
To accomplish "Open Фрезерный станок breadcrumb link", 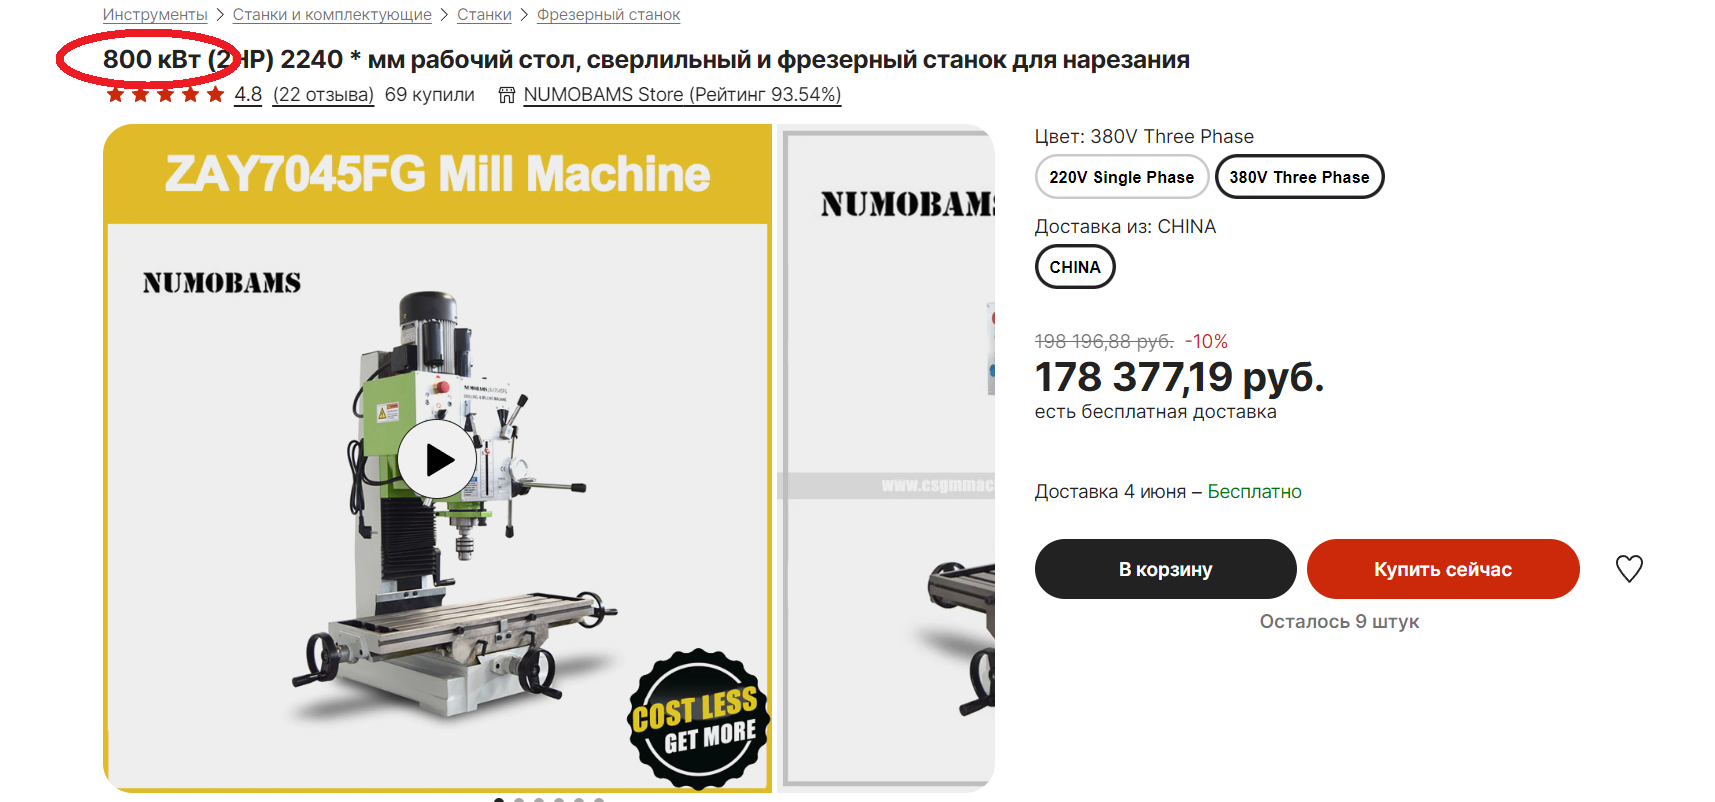I will point(608,15).
